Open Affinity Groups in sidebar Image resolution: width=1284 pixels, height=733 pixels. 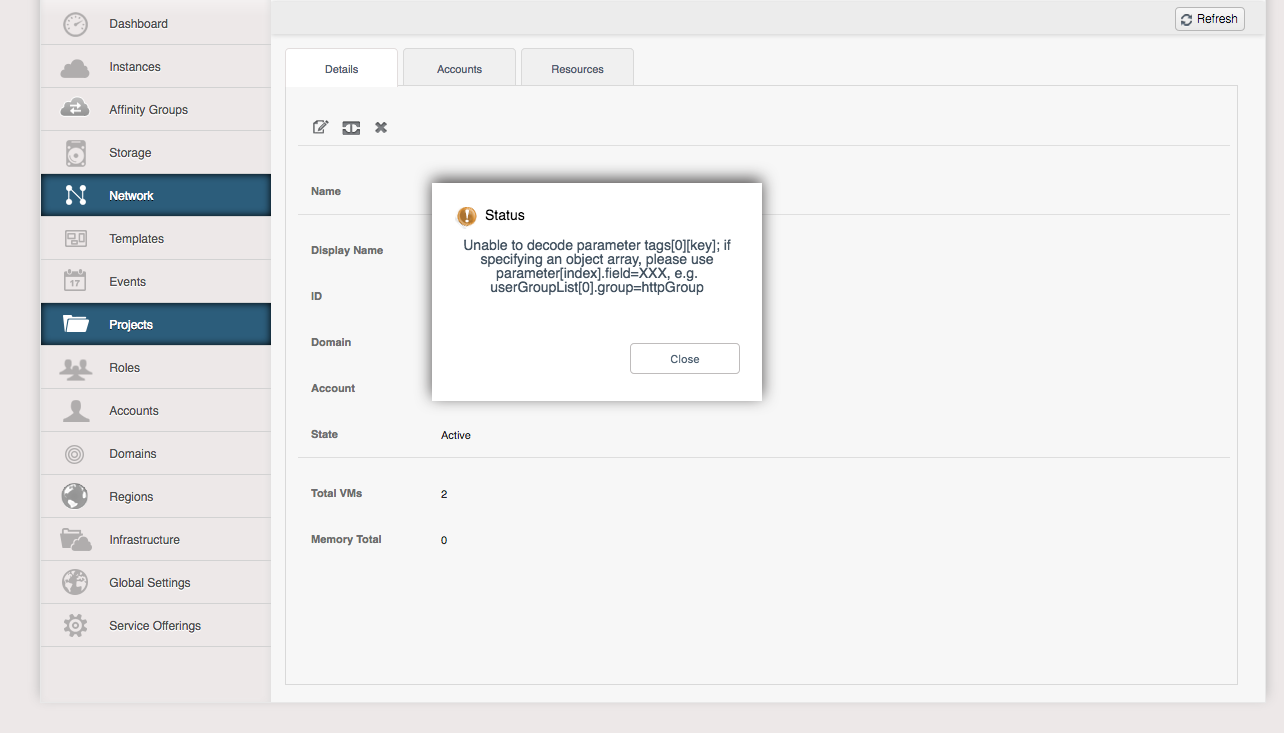pos(156,109)
